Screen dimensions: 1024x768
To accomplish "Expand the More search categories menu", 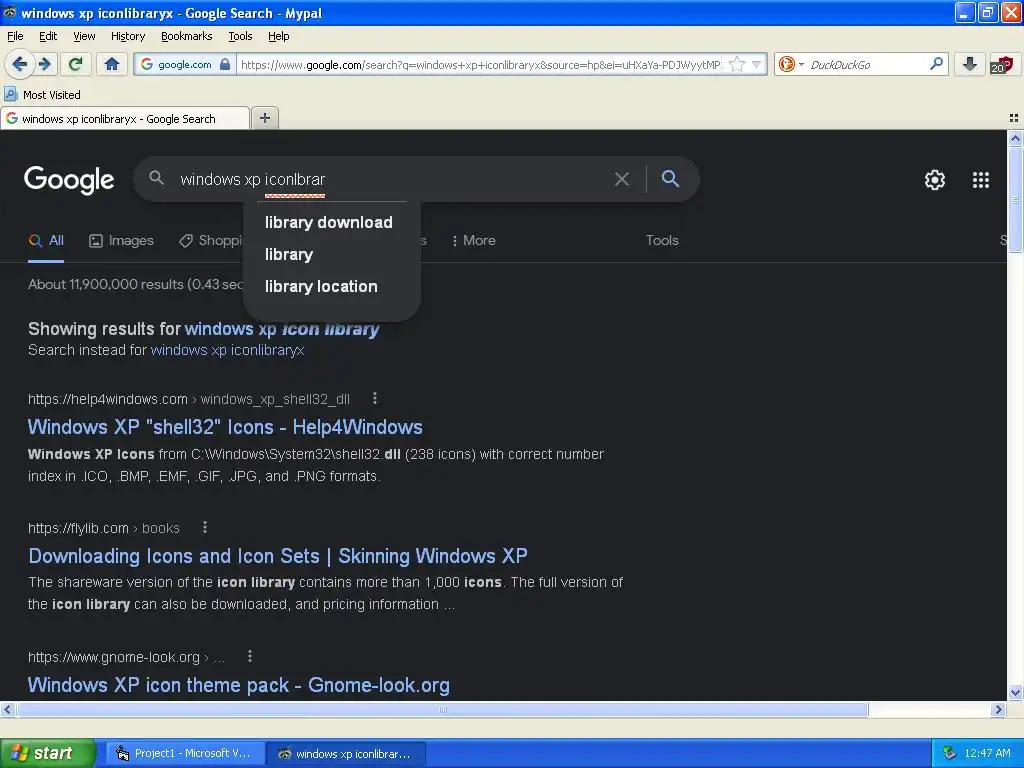I will click(473, 240).
